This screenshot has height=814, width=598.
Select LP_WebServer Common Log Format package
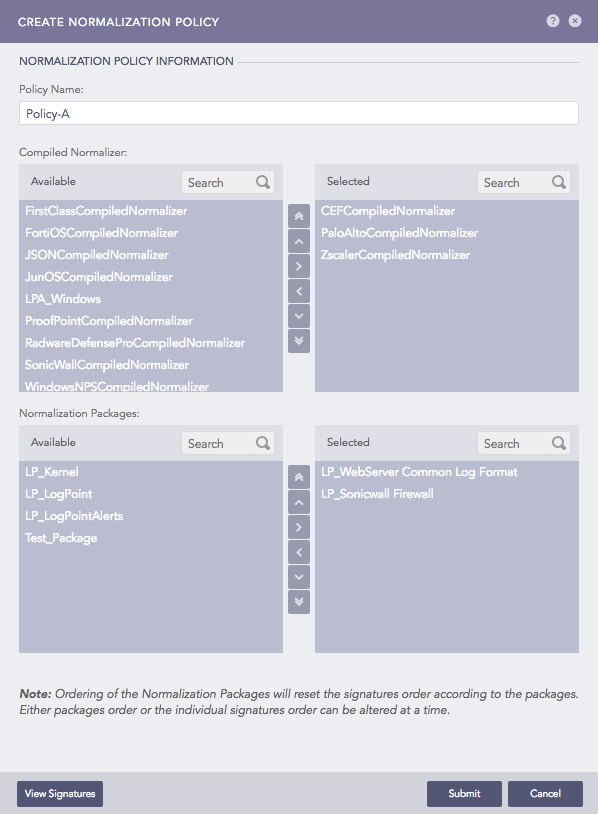pyautogui.click(x=418, y=471)
